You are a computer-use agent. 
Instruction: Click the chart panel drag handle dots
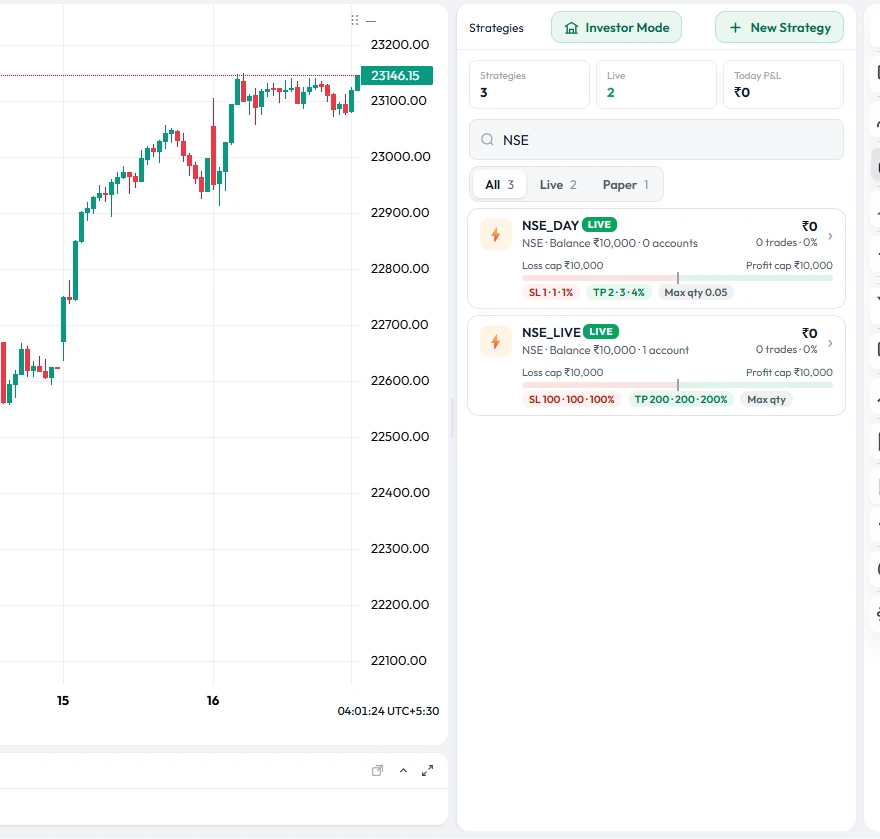pyautogui.click(x=355, y=20)
